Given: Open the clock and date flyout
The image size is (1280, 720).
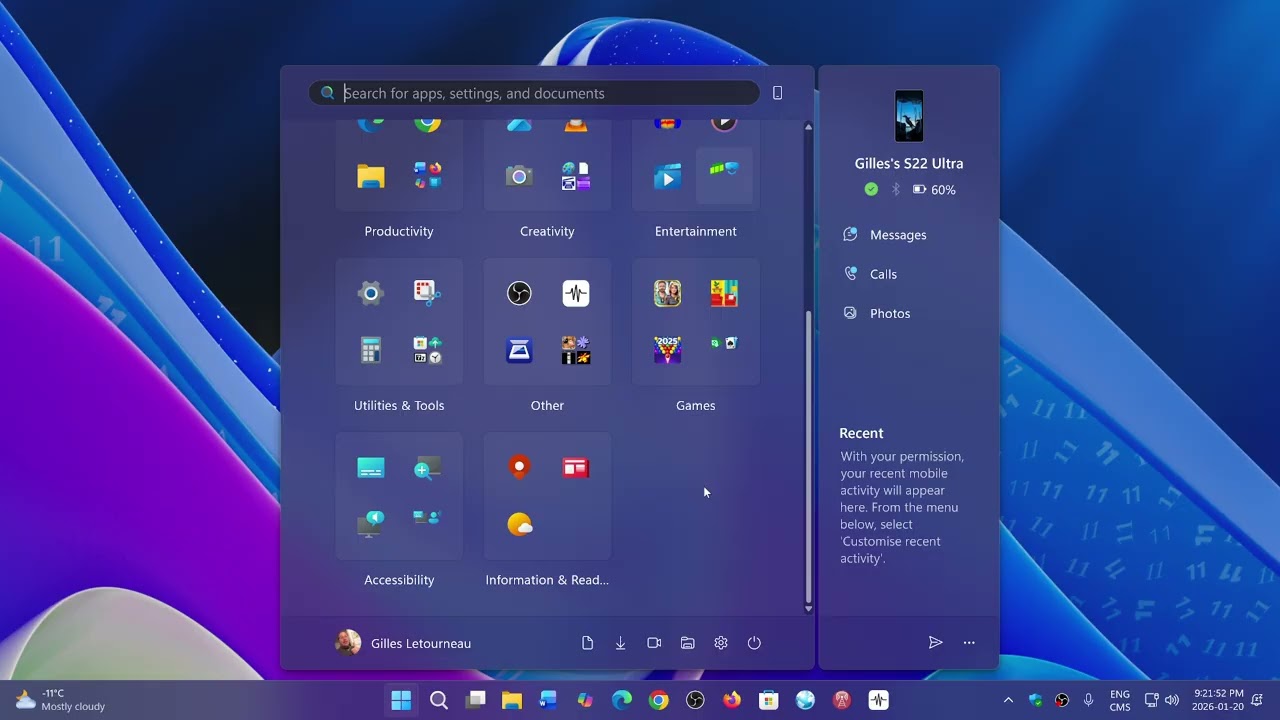Looking at the screenshot, I should point(1218,700).
